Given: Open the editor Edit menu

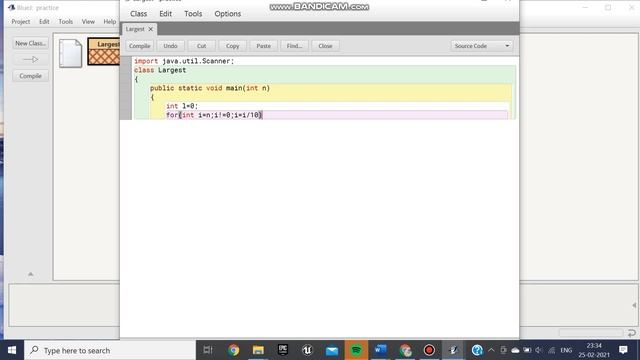Looking at the screenshot, I should coord(165,13).
